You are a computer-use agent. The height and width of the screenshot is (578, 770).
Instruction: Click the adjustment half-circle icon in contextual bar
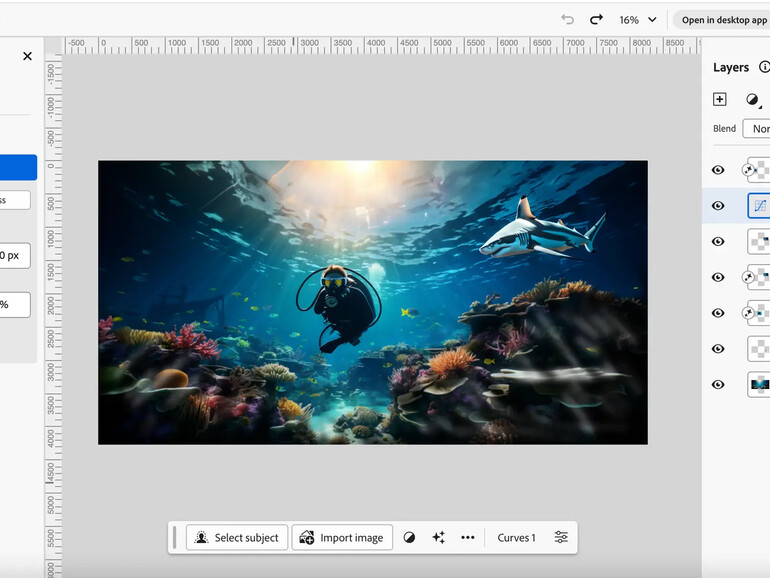[x=409, y=538]
